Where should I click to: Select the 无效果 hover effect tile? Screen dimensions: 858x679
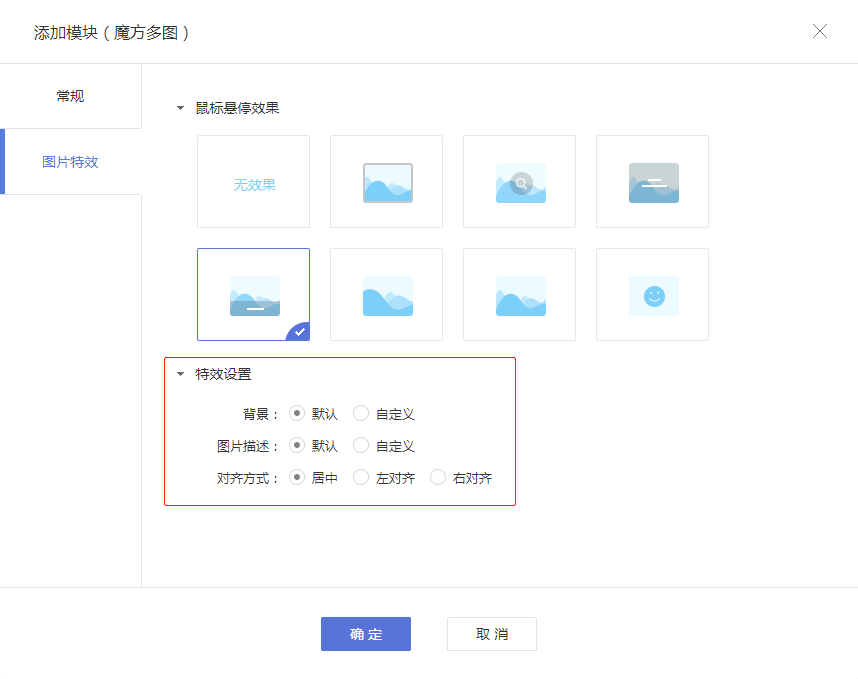pos(253,182)
